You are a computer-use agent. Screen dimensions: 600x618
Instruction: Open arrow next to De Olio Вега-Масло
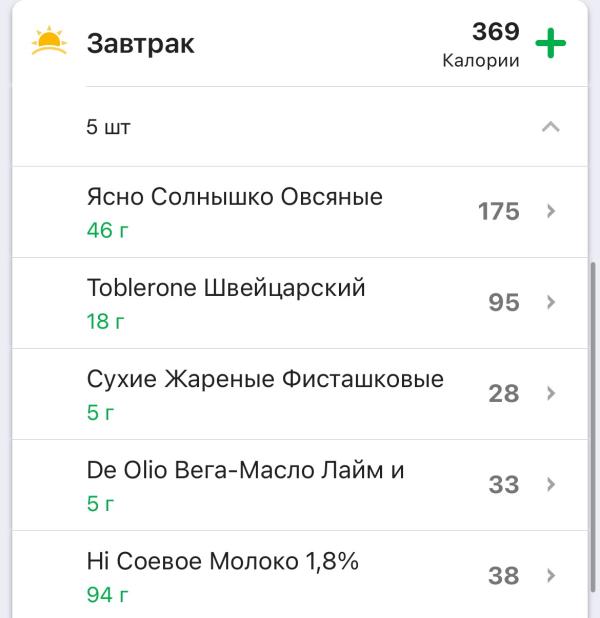551,484
